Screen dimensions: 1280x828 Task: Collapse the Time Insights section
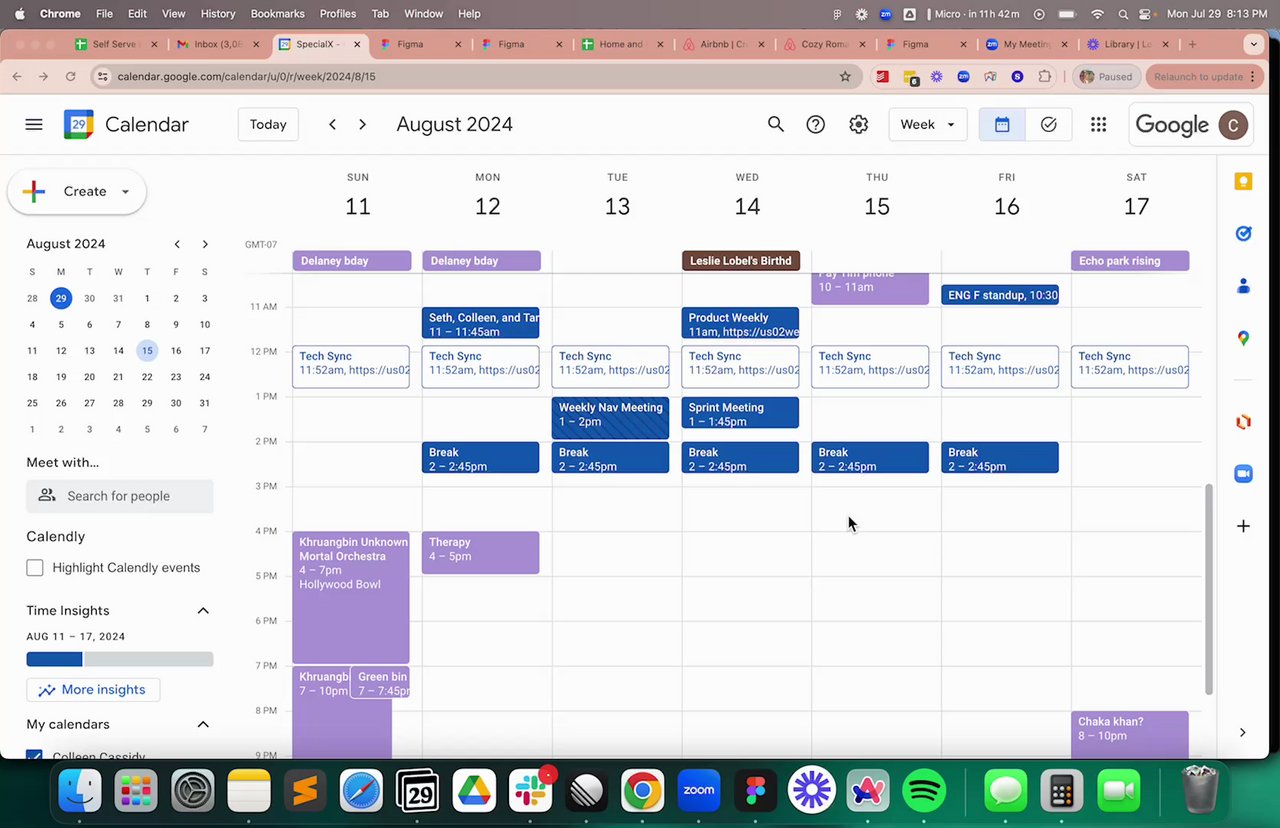(203, 611)
